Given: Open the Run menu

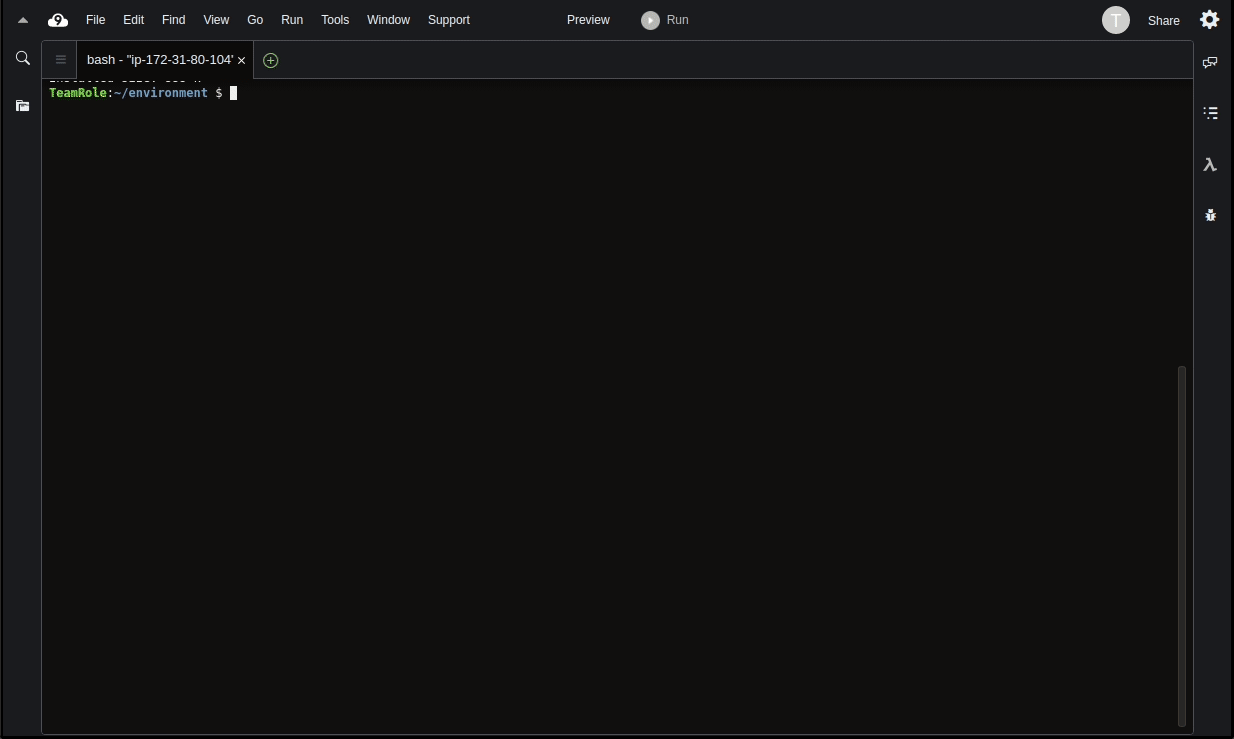Looking at the screenshot, I should point(292,20).
